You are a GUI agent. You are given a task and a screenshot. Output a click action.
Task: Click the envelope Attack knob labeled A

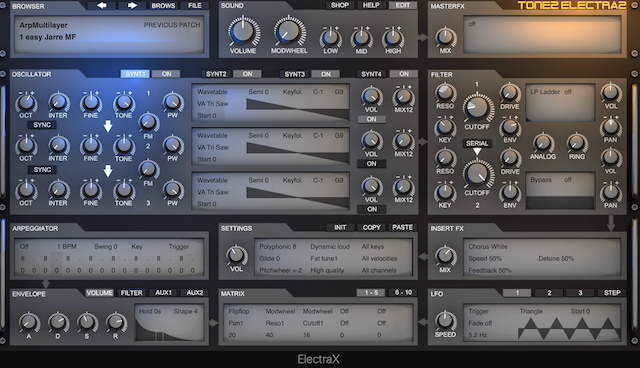click(29, 322)
